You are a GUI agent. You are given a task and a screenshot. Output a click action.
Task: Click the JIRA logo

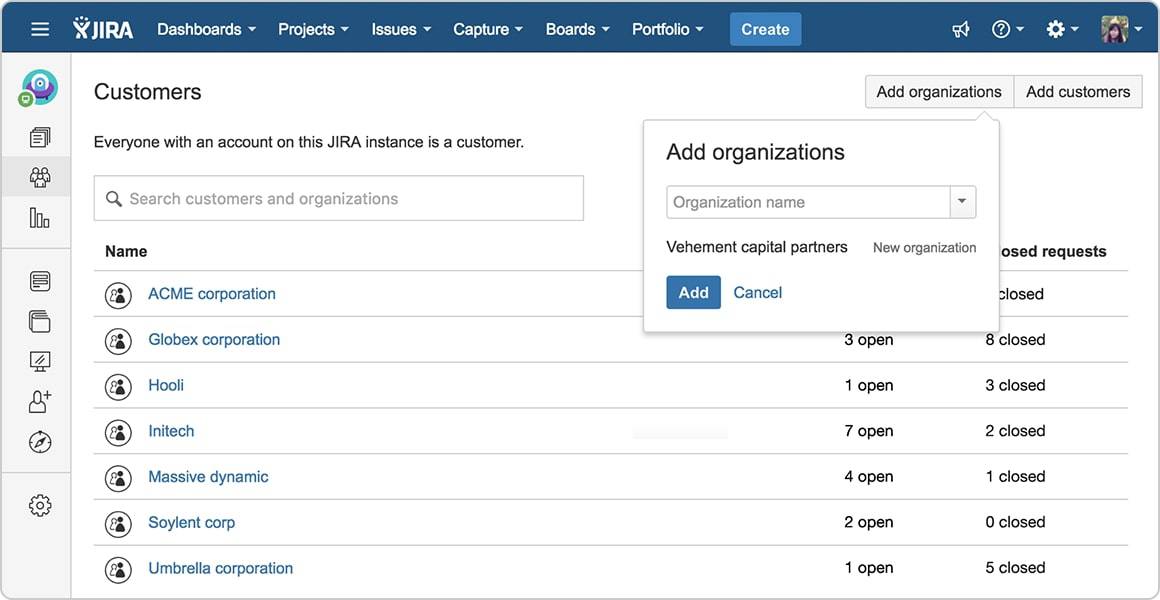pos(103,29)
